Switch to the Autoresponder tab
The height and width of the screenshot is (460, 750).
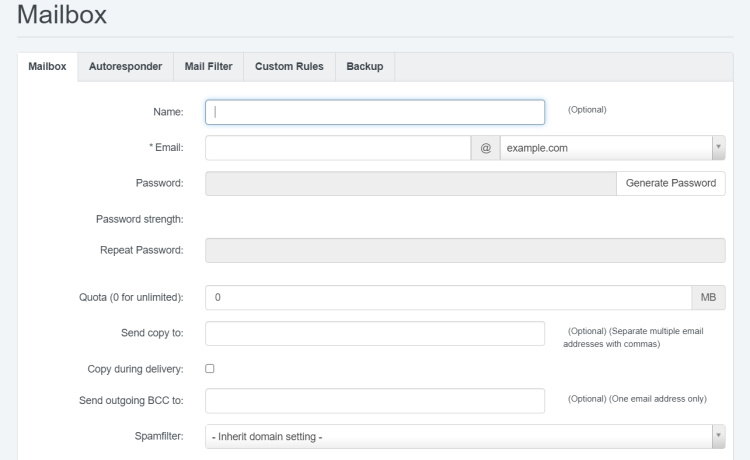125,66
